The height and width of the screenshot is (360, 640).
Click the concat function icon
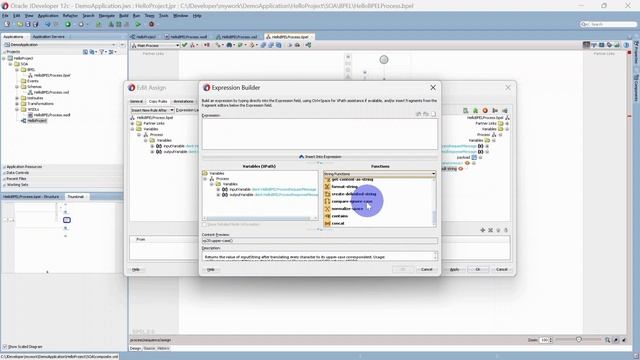(327, 223)
